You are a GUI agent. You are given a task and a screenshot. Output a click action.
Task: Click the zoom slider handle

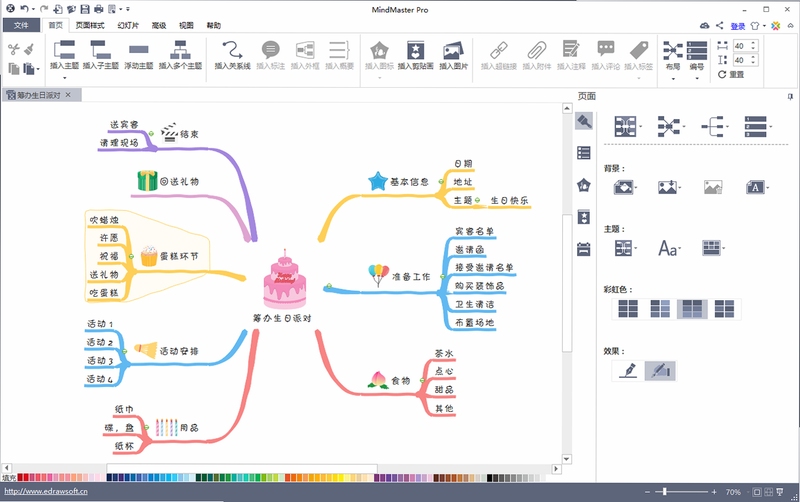point(664,492)
